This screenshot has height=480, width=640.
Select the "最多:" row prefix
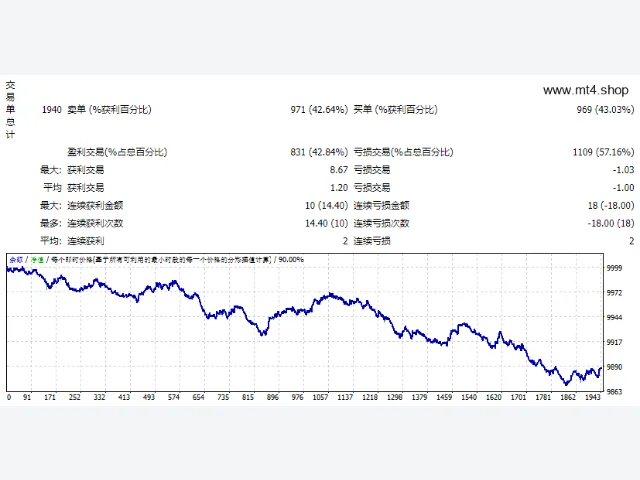(51, 223)
